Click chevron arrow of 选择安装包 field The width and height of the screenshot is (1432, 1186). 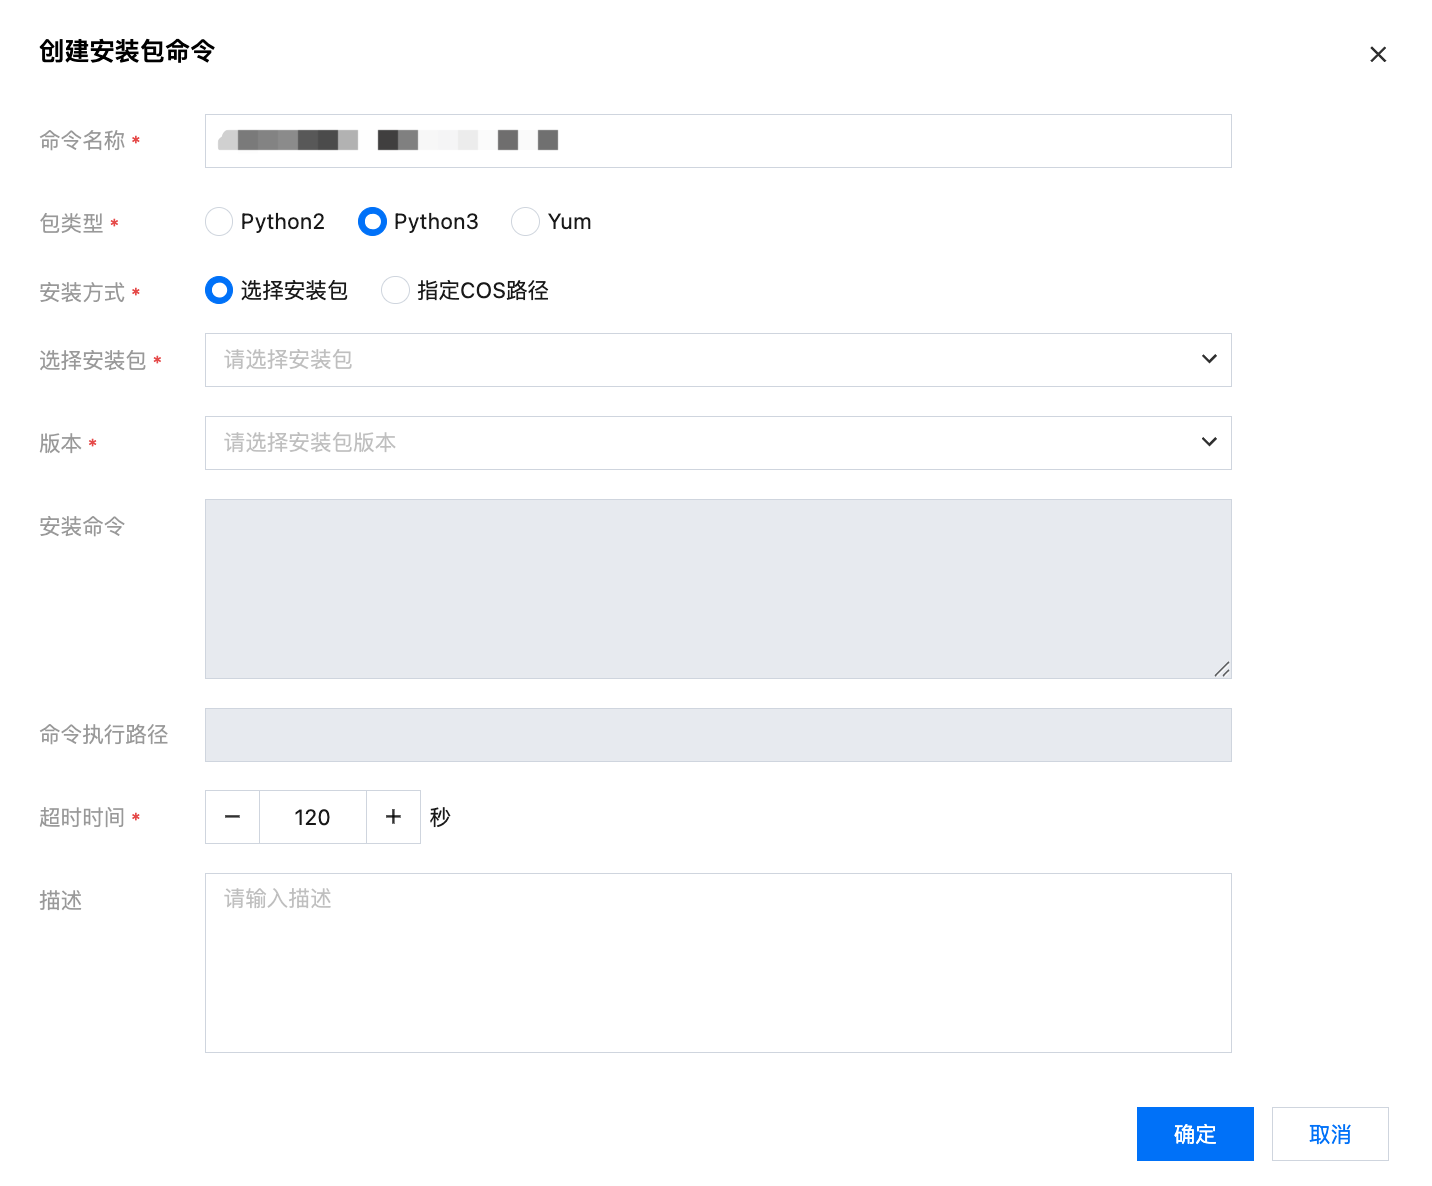click(1209, 360)
